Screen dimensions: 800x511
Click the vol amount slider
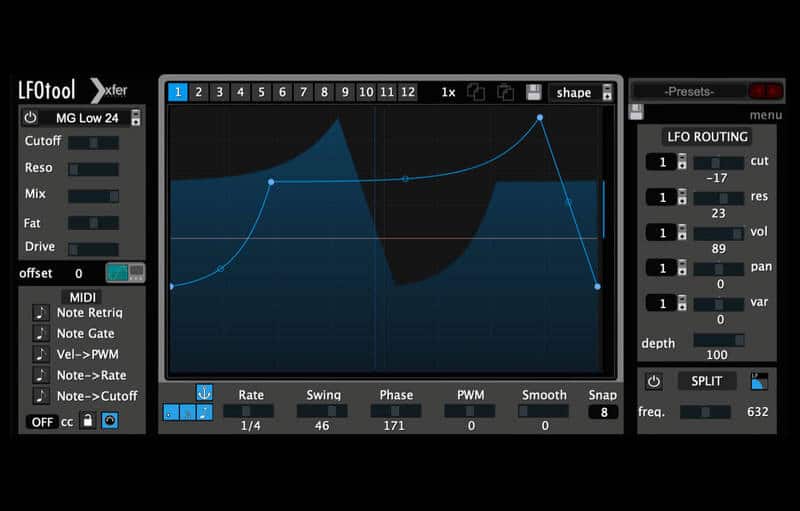718,234
